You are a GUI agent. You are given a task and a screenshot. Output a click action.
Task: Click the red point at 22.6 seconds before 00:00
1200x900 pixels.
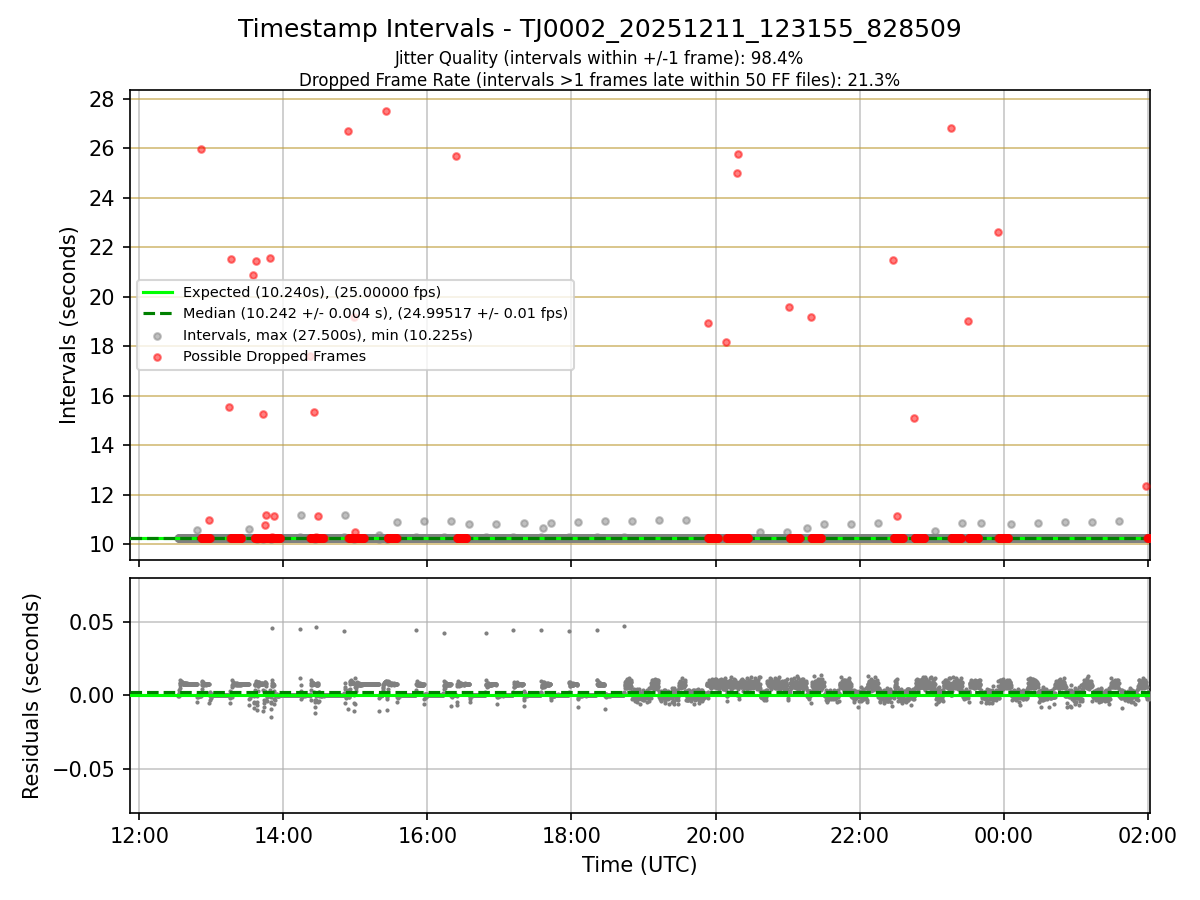coord(998,232)
